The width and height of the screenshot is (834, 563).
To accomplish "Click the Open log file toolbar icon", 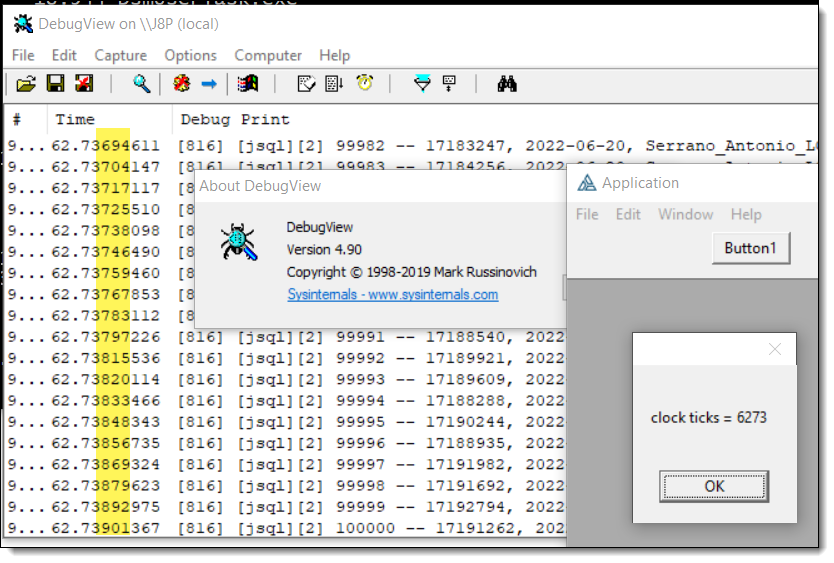I will 26,84.
